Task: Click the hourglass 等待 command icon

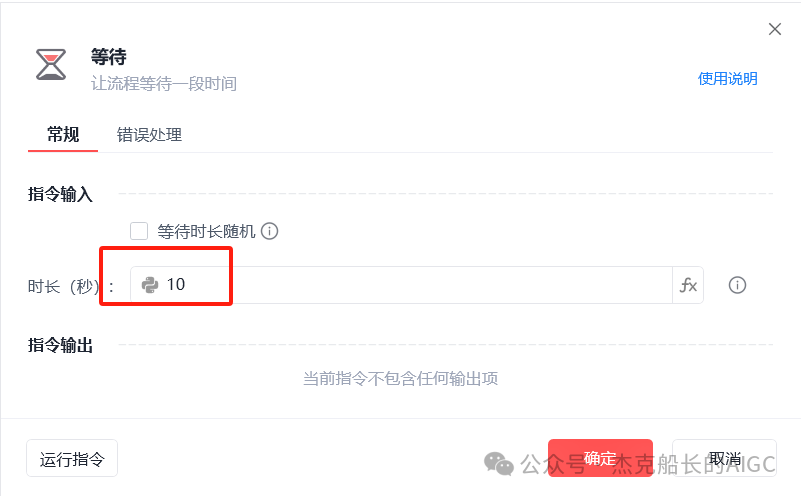Action: (x=51, y=64)
